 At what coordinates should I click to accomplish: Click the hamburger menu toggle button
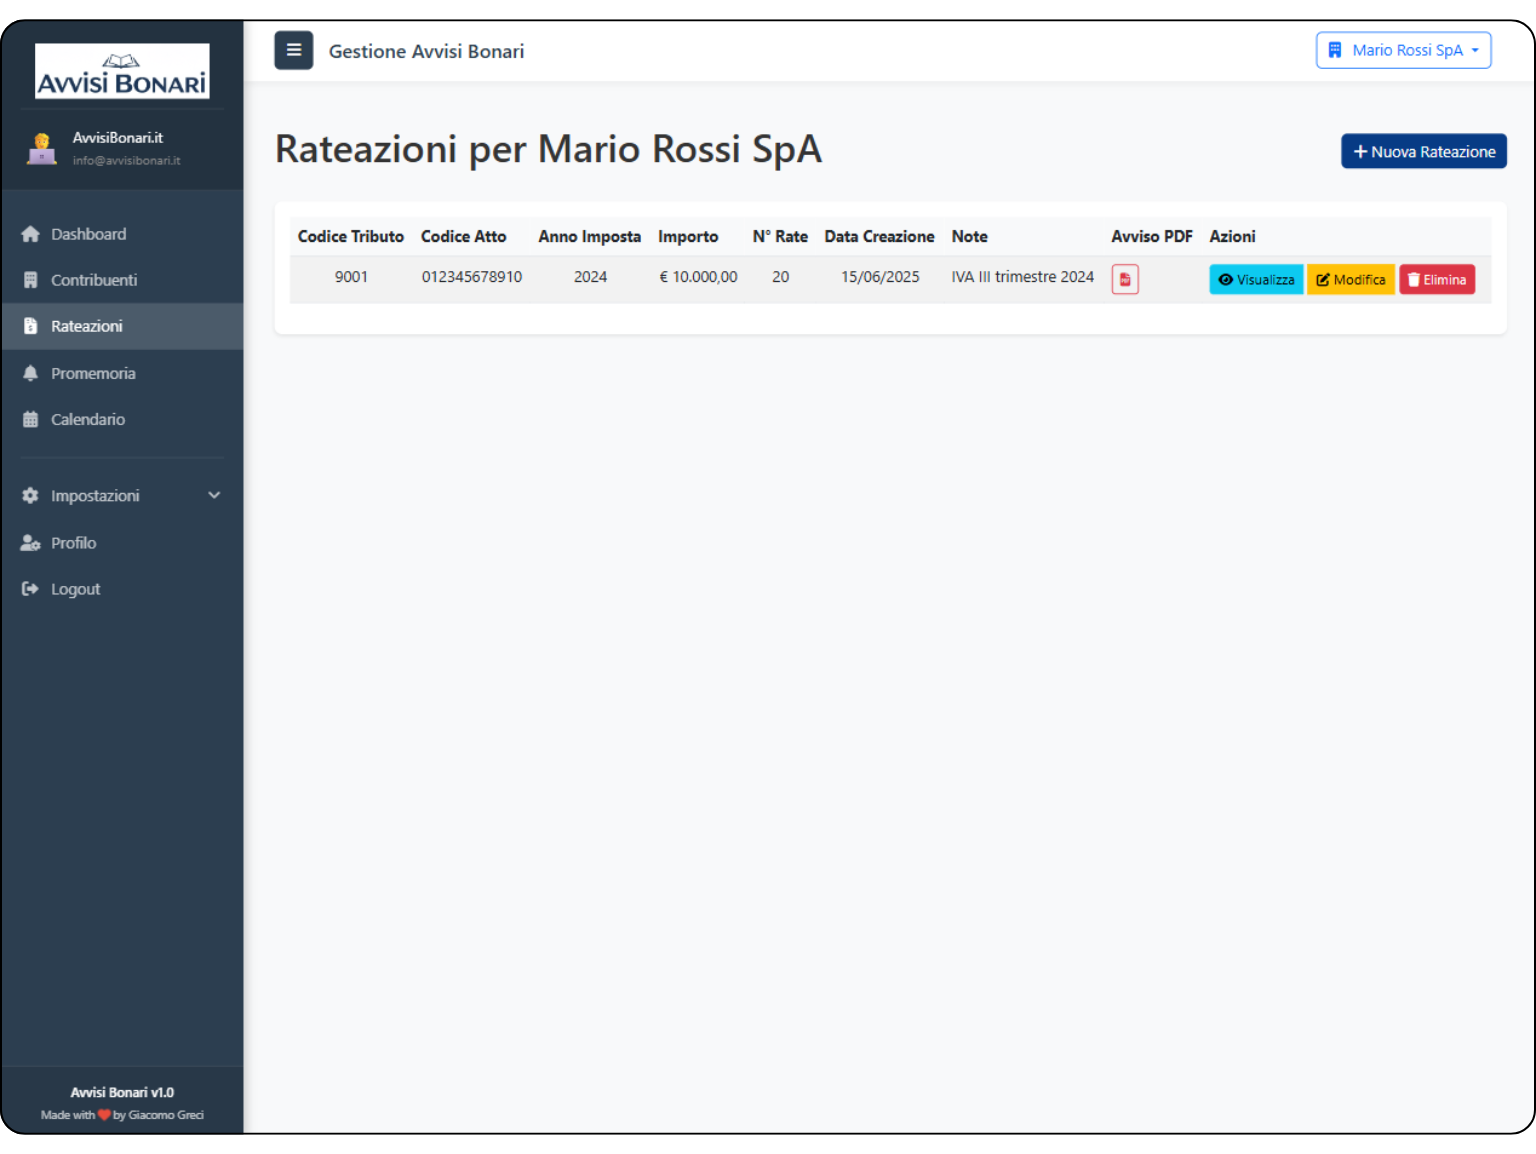[x=293, y=50]
